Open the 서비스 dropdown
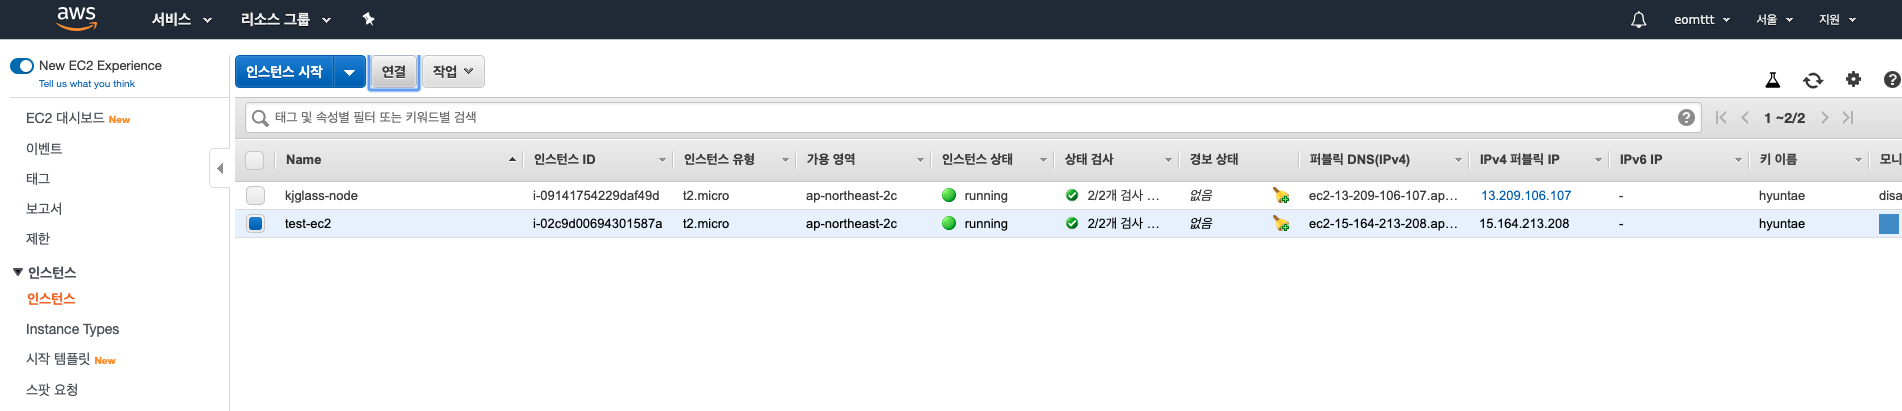 pos(182,19)
